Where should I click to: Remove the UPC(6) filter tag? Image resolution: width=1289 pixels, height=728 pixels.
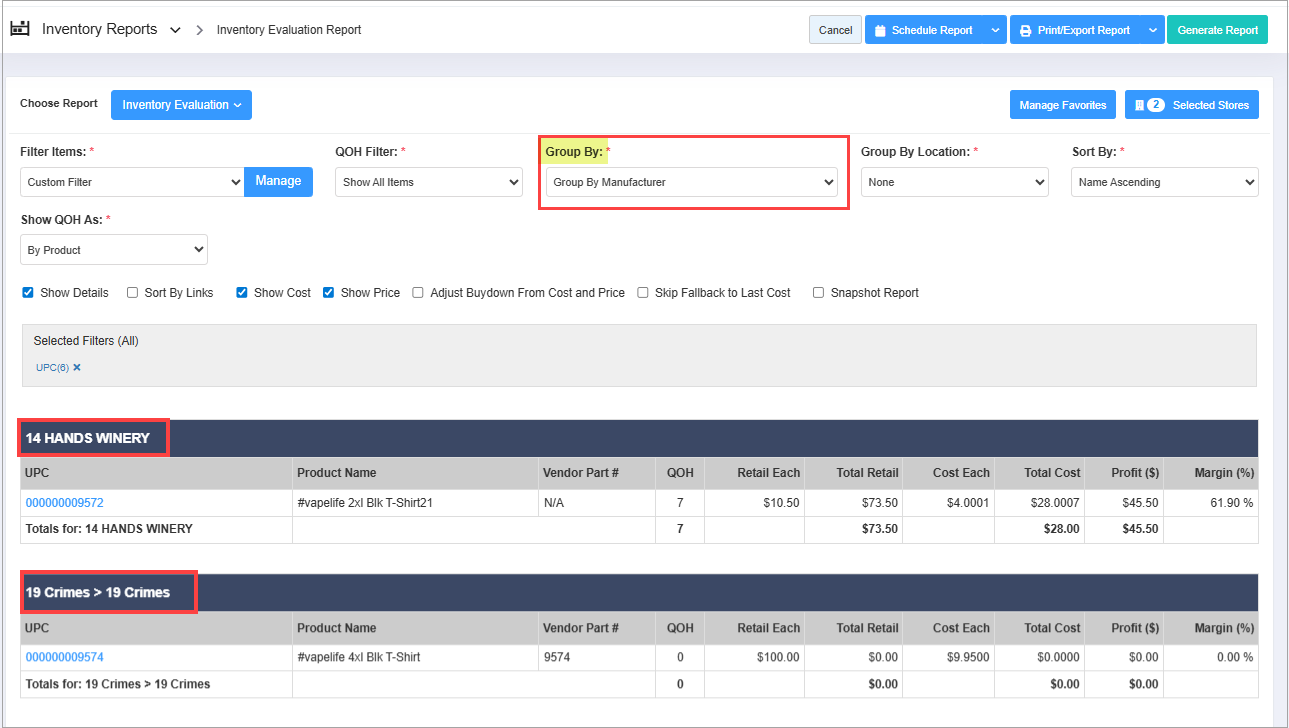77,368
